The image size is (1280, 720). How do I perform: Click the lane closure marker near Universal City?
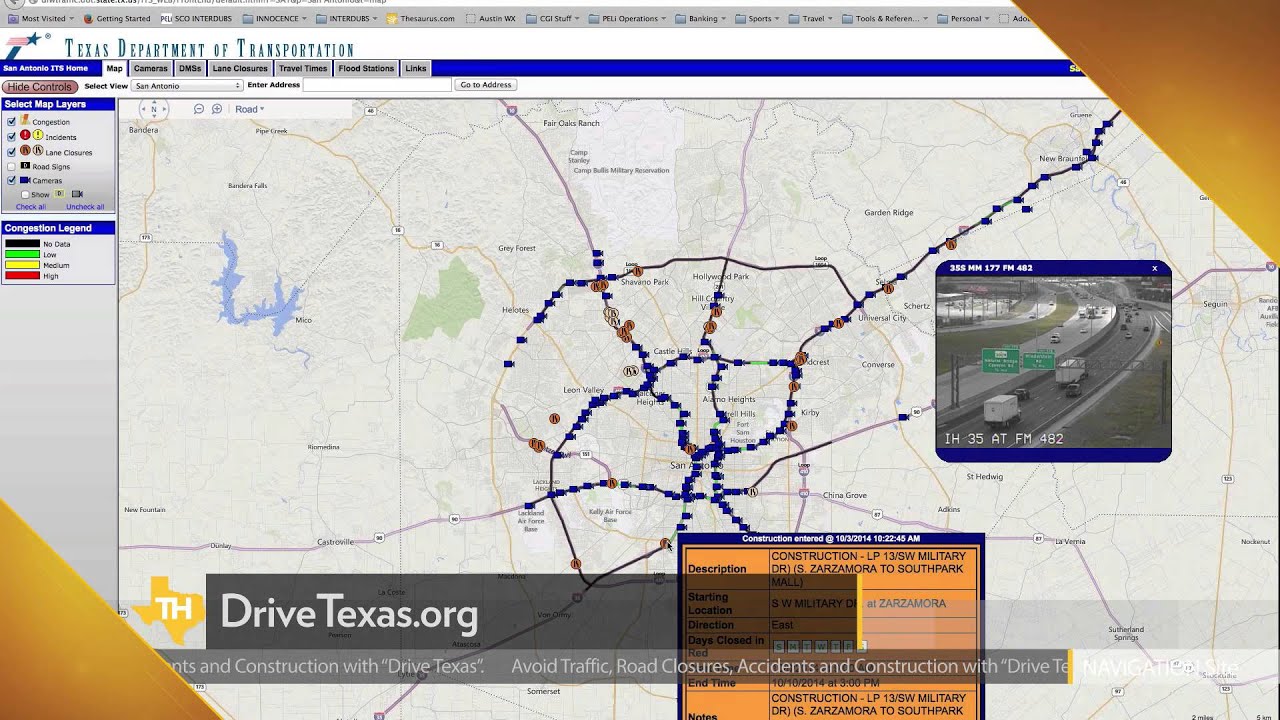pos(838,323)
